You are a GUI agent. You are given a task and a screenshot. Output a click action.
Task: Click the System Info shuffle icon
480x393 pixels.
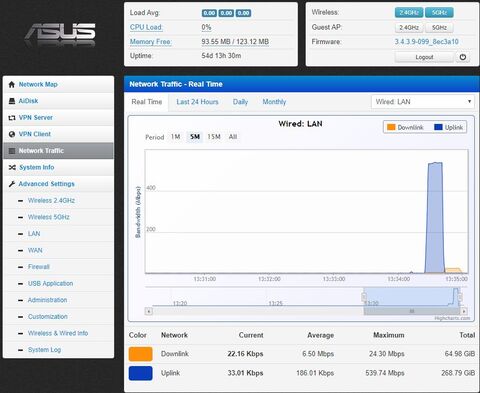coord(12,167)
